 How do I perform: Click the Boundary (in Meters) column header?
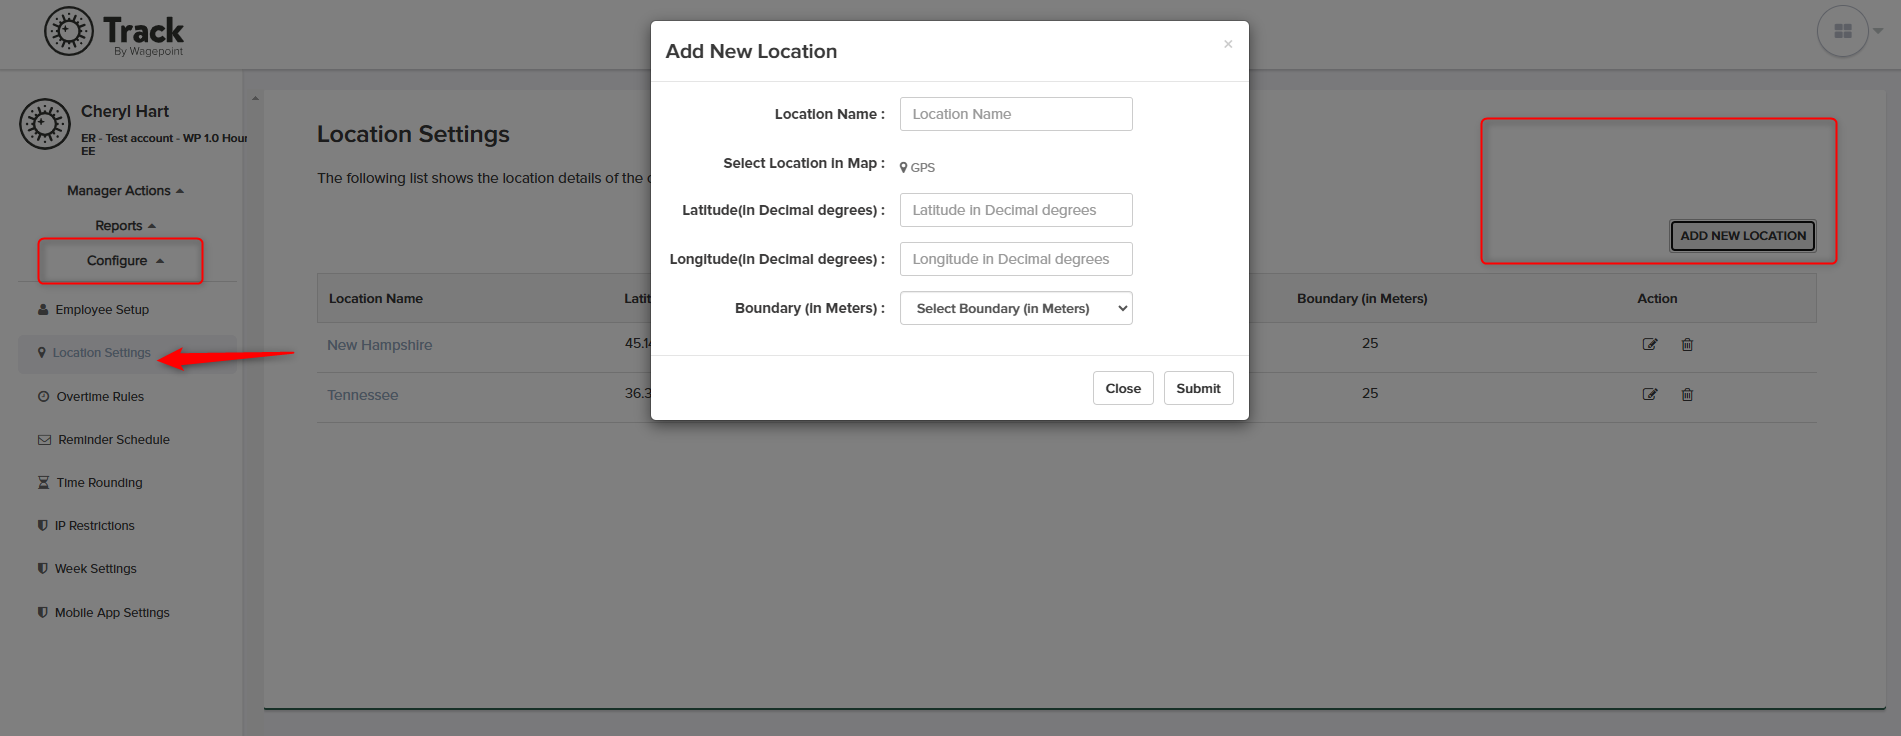[1362, 299]
